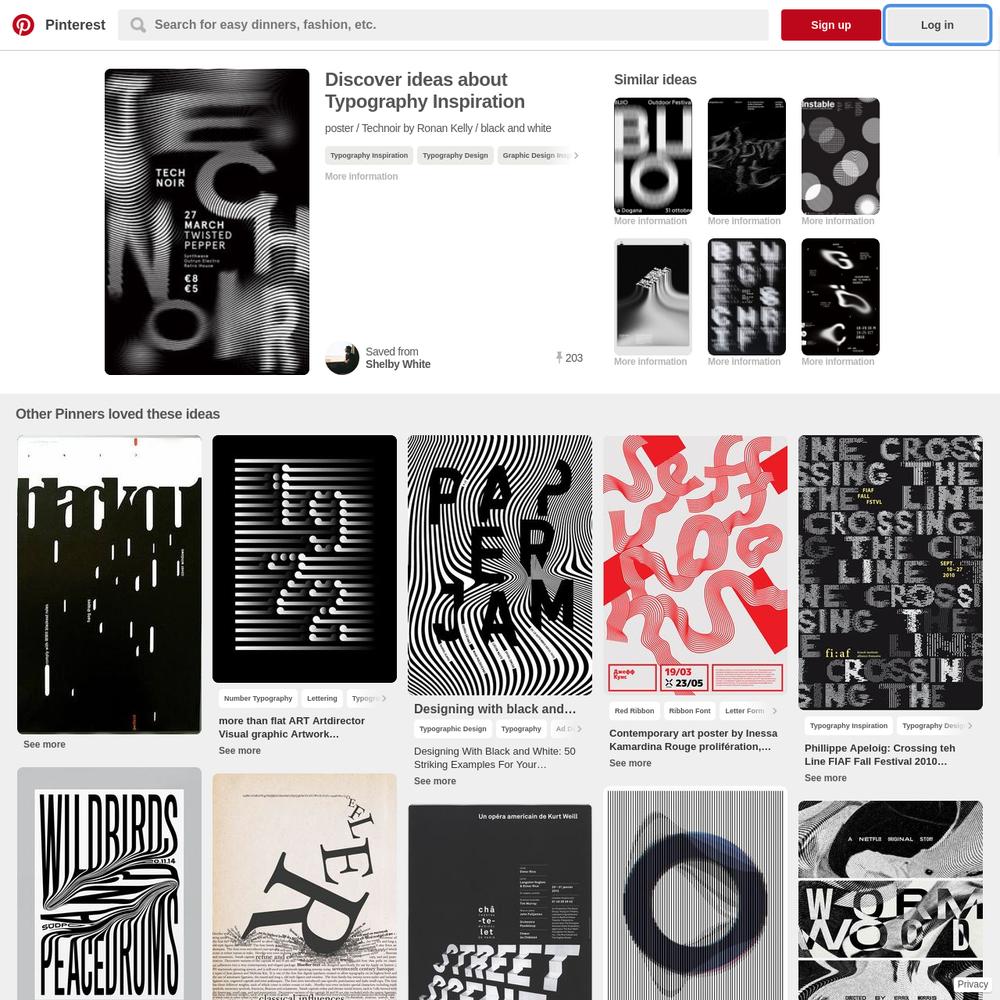Click the search magnifier icon

pos(138,25)
